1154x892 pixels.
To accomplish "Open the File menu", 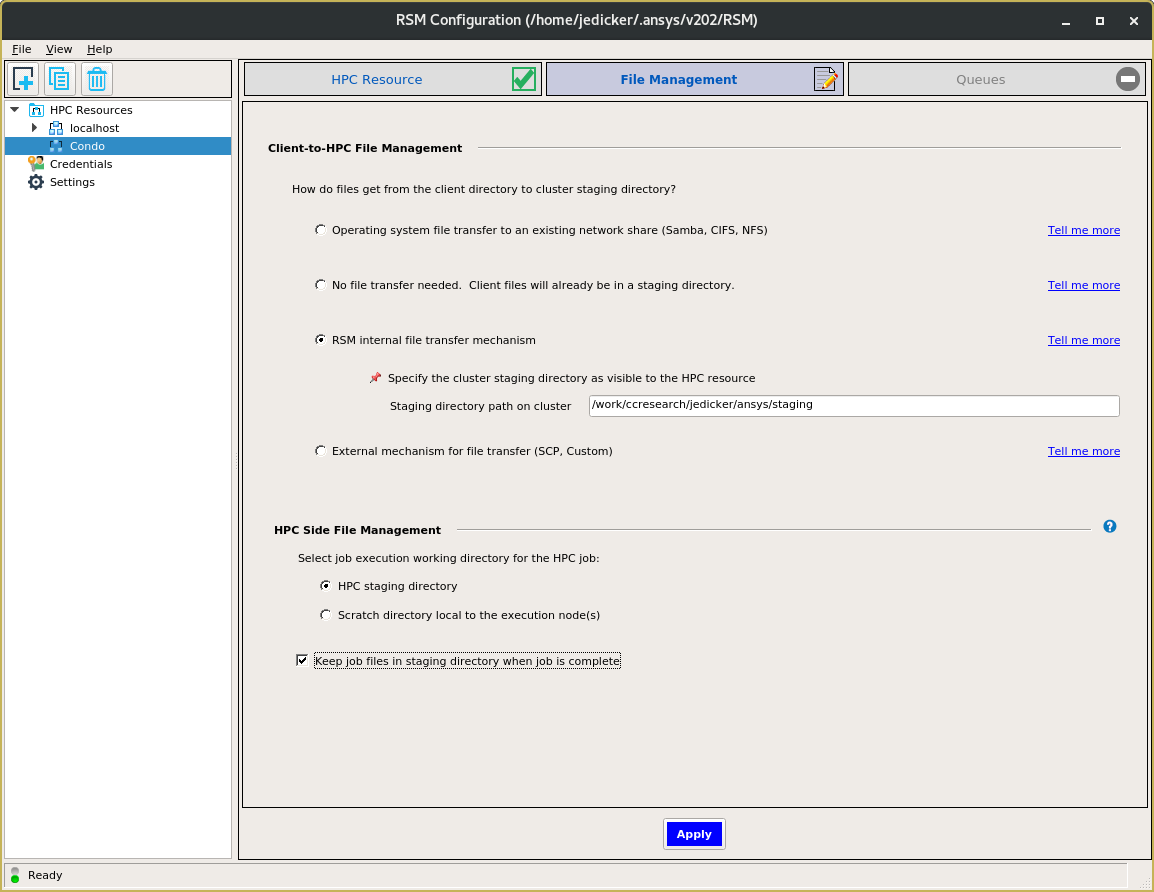I will coord(21,49).
